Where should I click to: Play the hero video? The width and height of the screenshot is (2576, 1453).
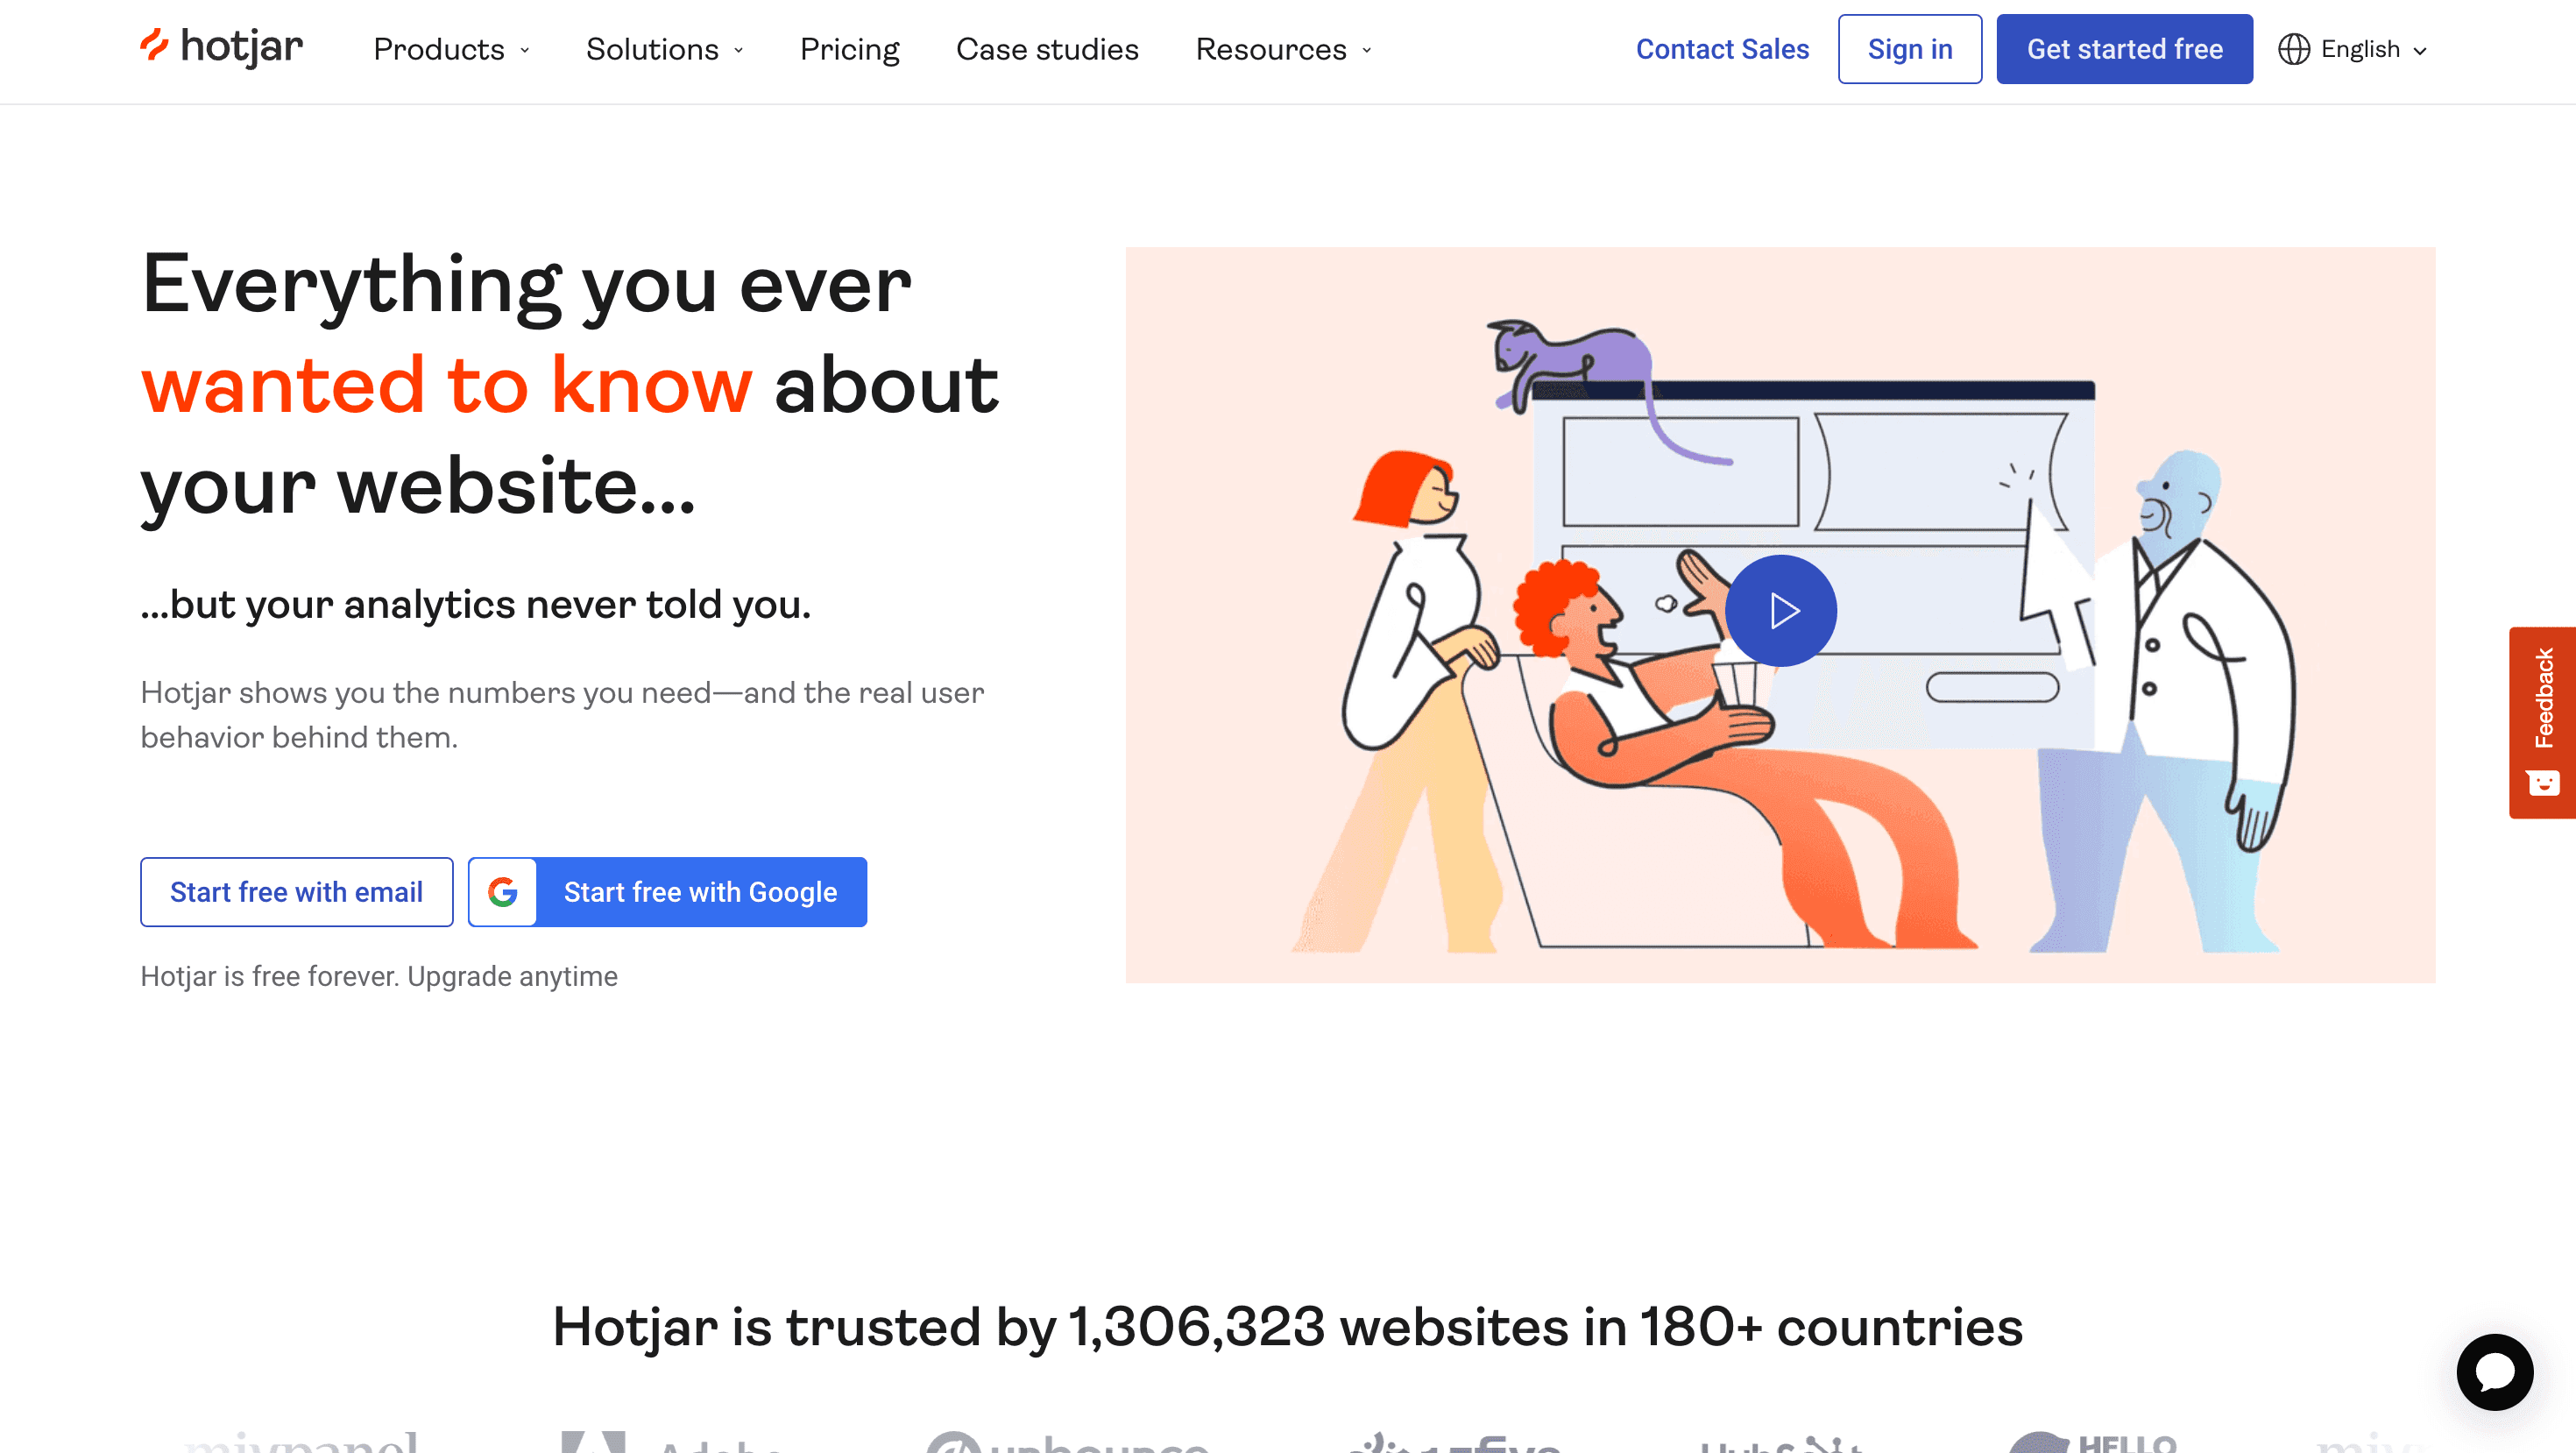pos(1781,610)
